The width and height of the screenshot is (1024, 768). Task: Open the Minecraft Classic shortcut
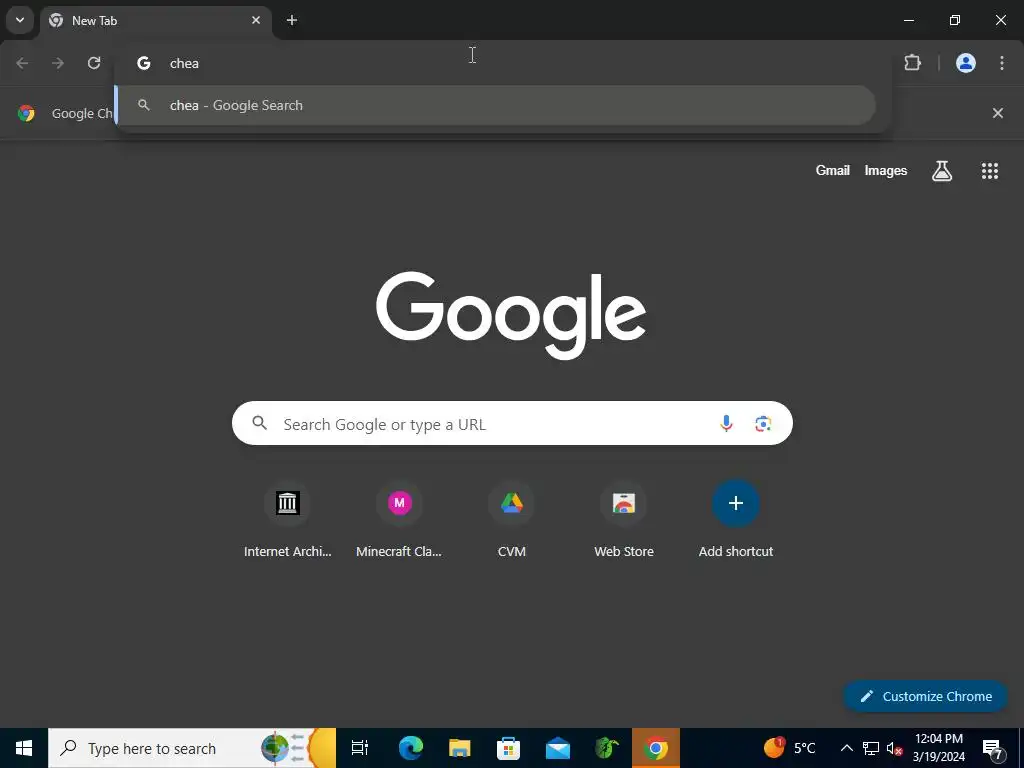tap(399, 520)
